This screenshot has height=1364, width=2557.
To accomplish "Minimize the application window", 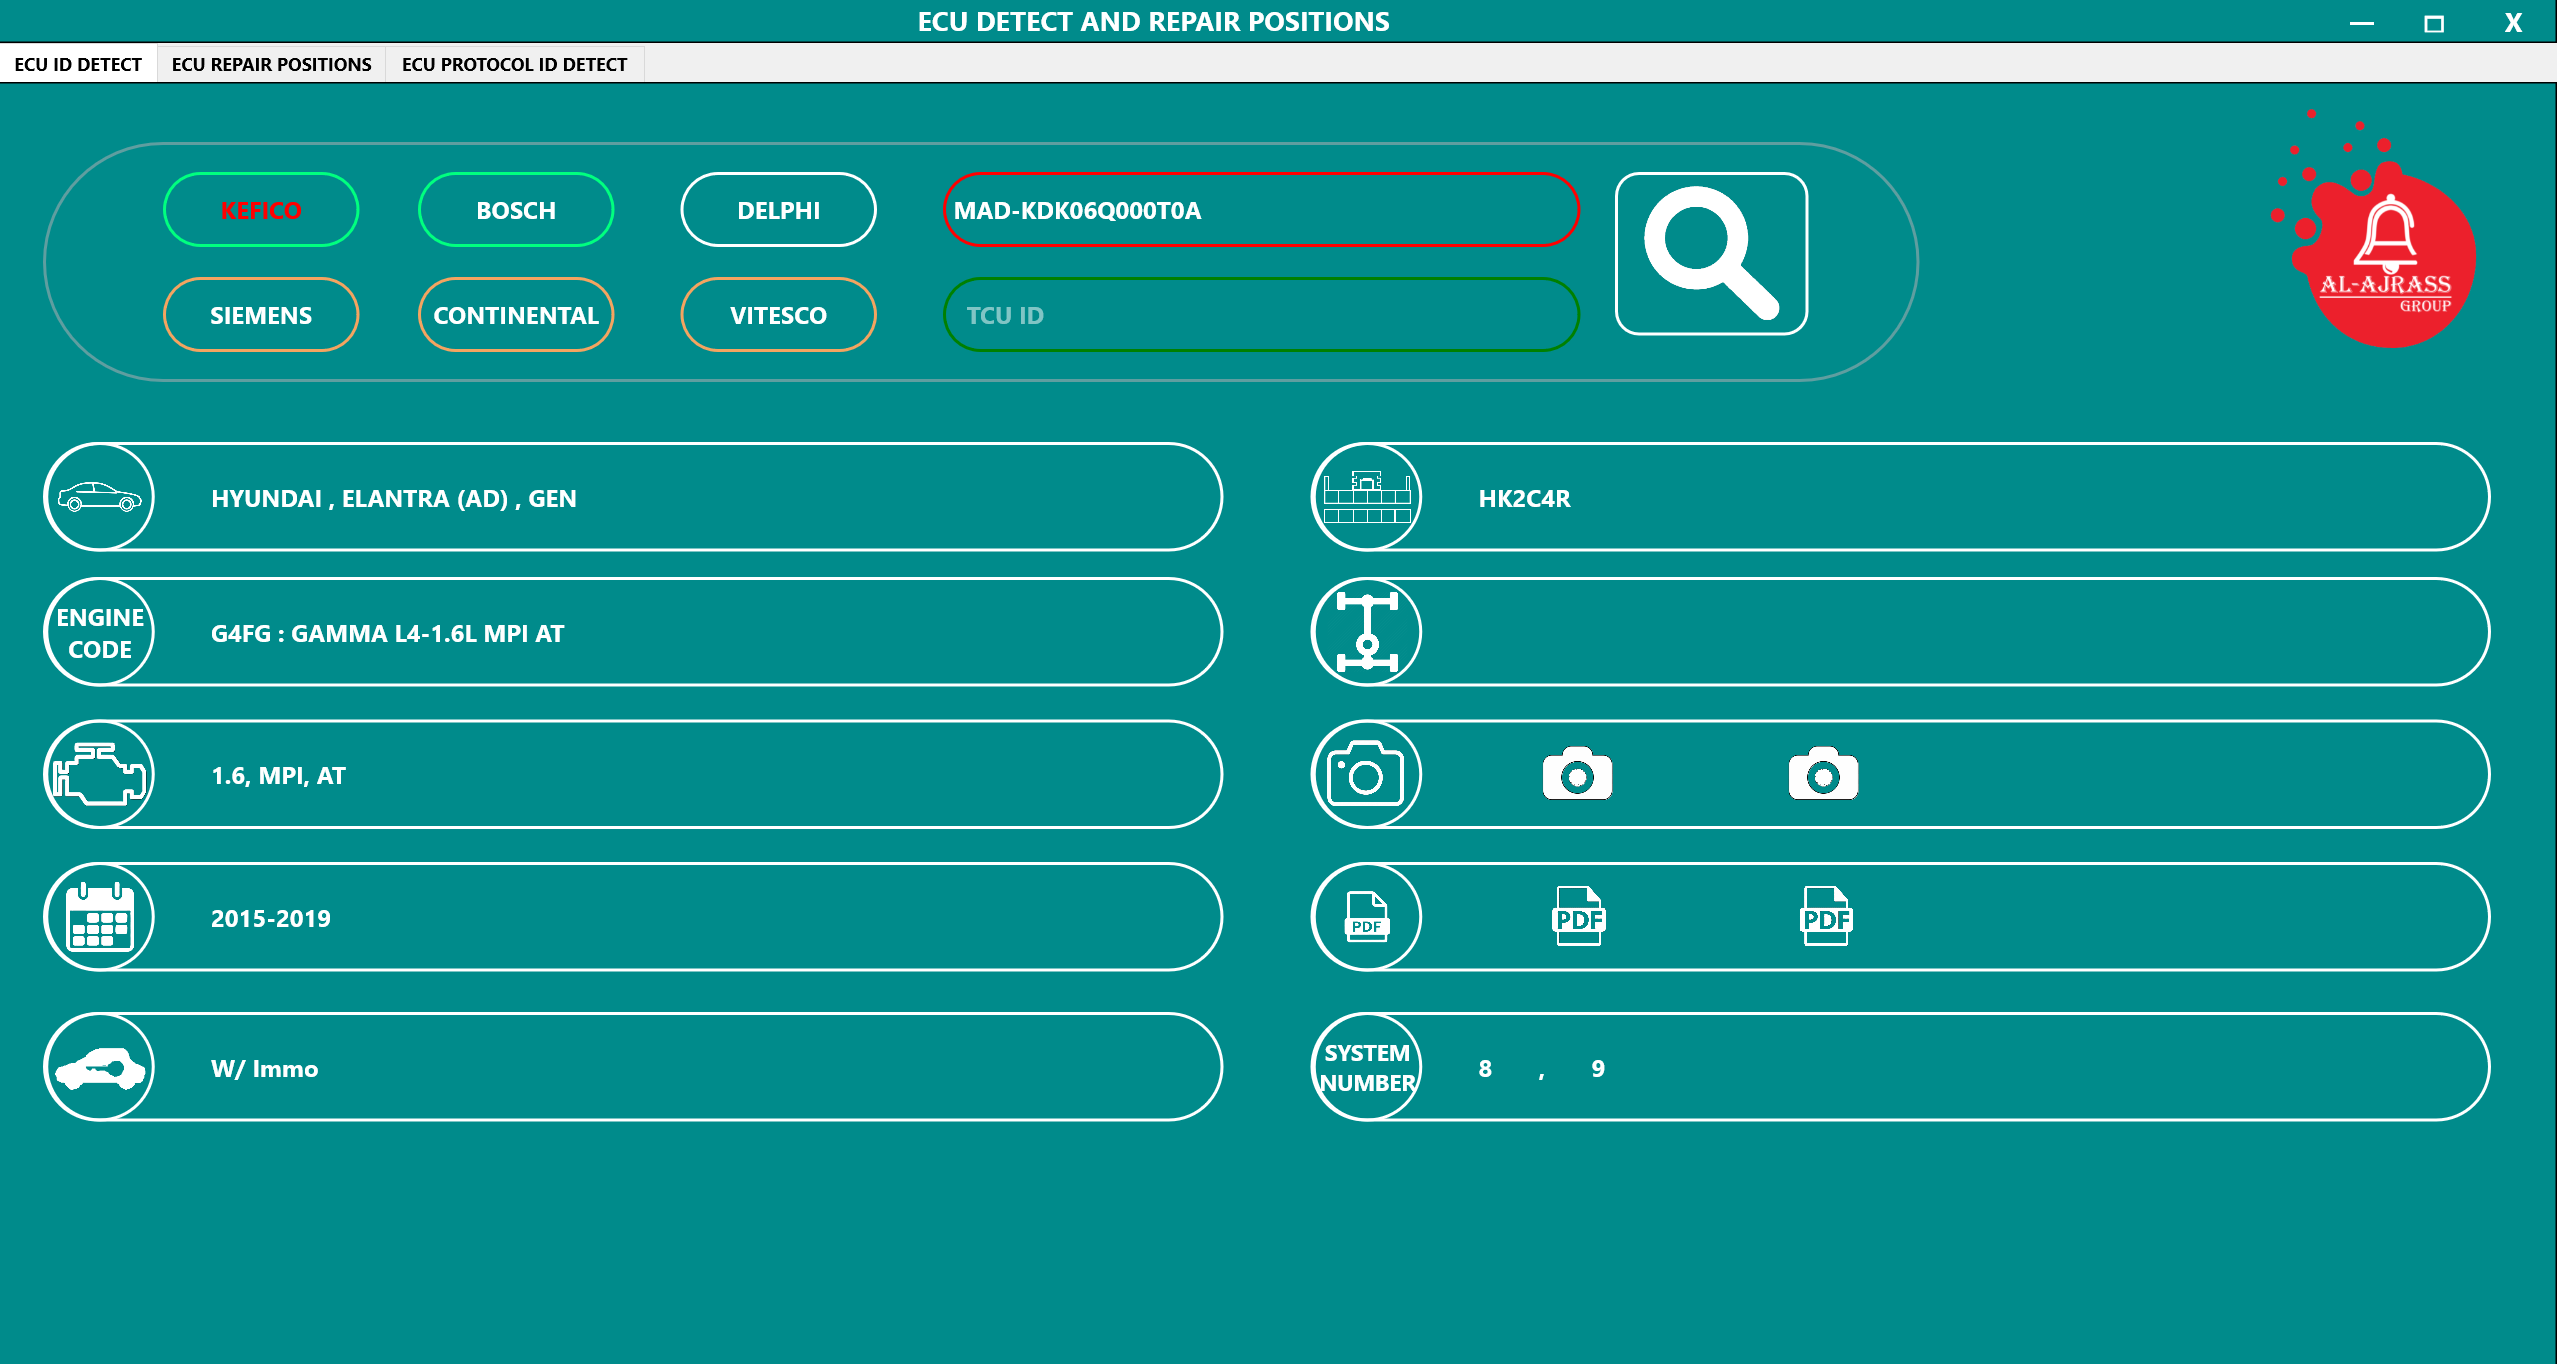I will [2362, 22].
